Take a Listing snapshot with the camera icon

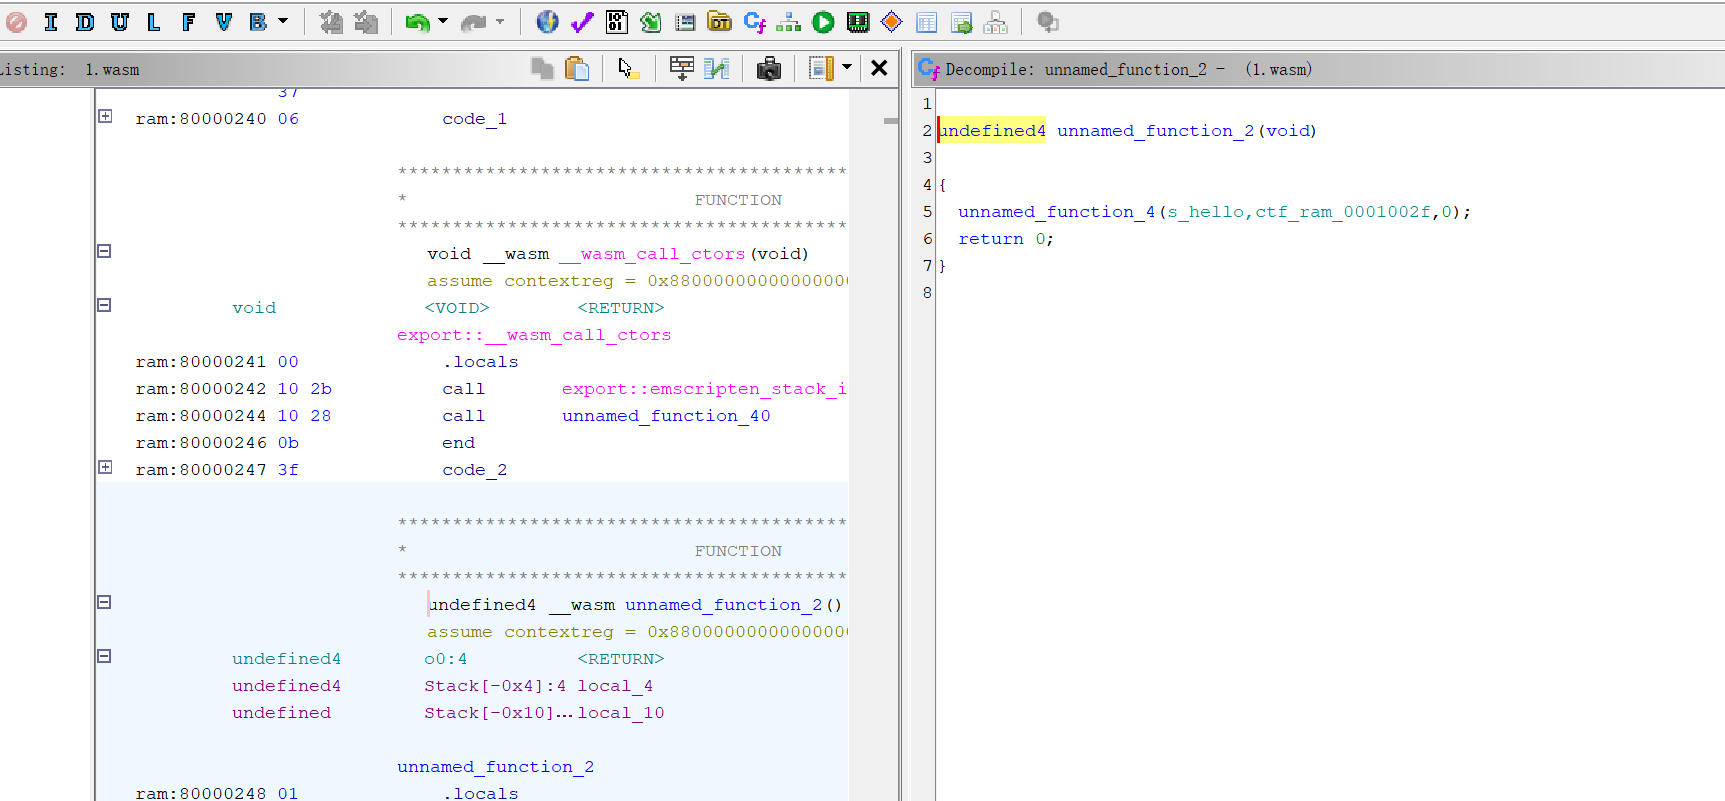768,69
